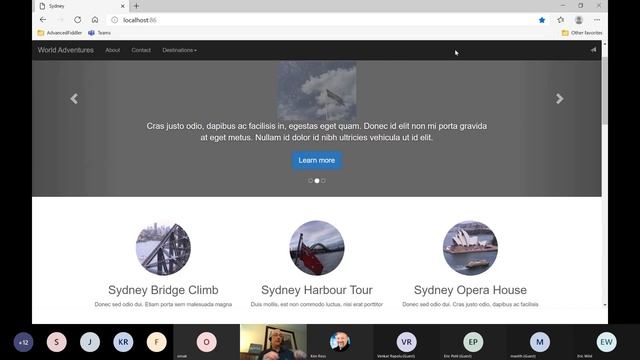Click the plane icon in the navbar

(x=593, y=50)
